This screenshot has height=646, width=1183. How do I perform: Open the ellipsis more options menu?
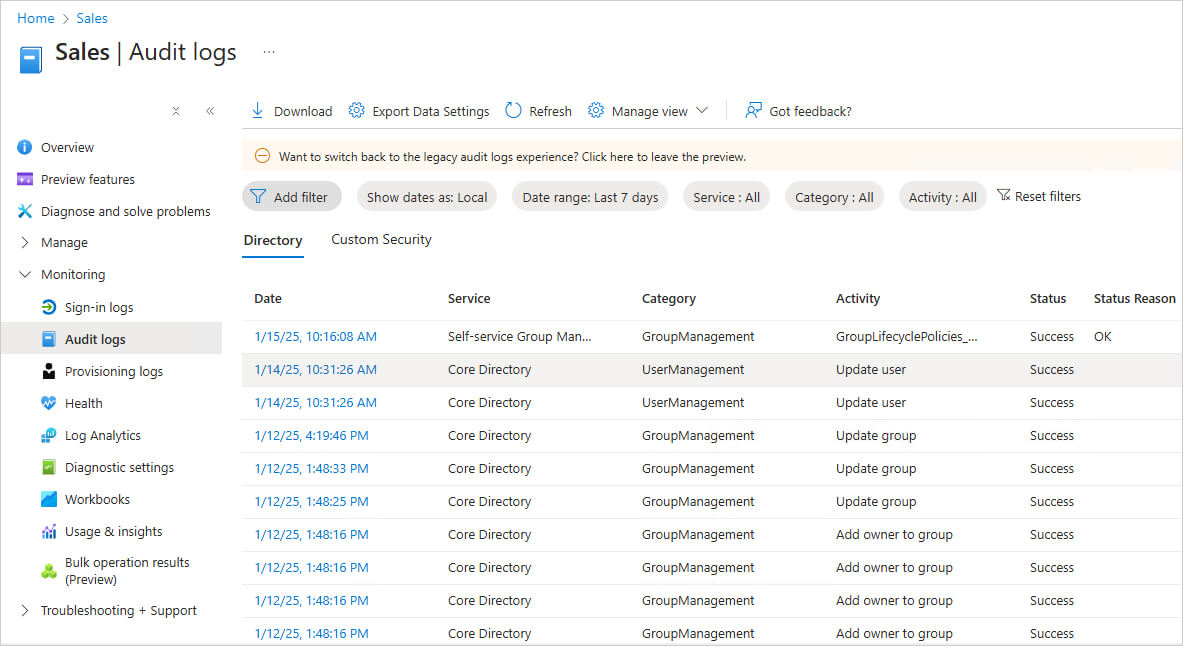pyautogui.click(x=269, y=52)
